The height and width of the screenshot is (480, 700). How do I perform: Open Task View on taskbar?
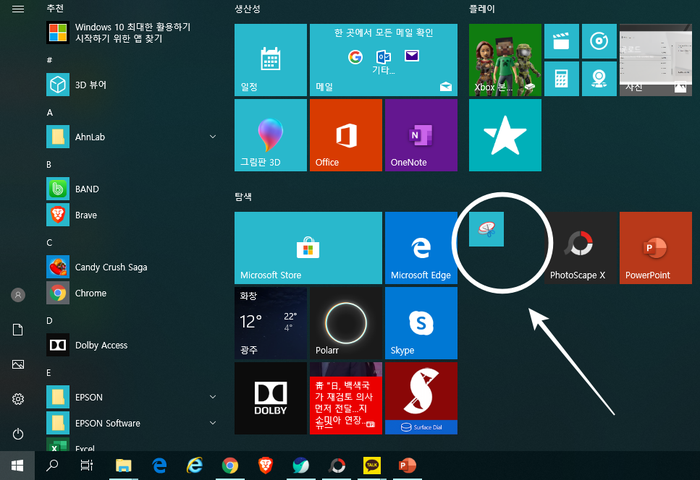87,466
